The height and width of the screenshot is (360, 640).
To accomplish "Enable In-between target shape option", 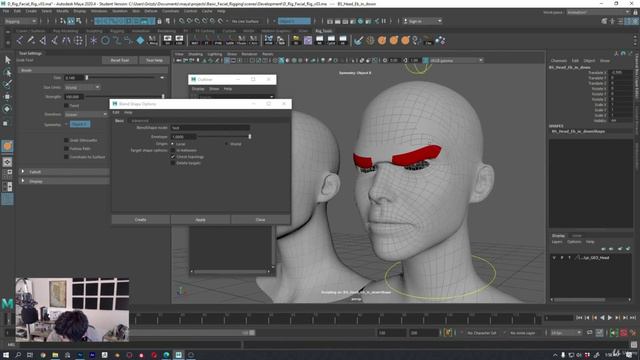I will pyautogui.click(x=173, y=150).
